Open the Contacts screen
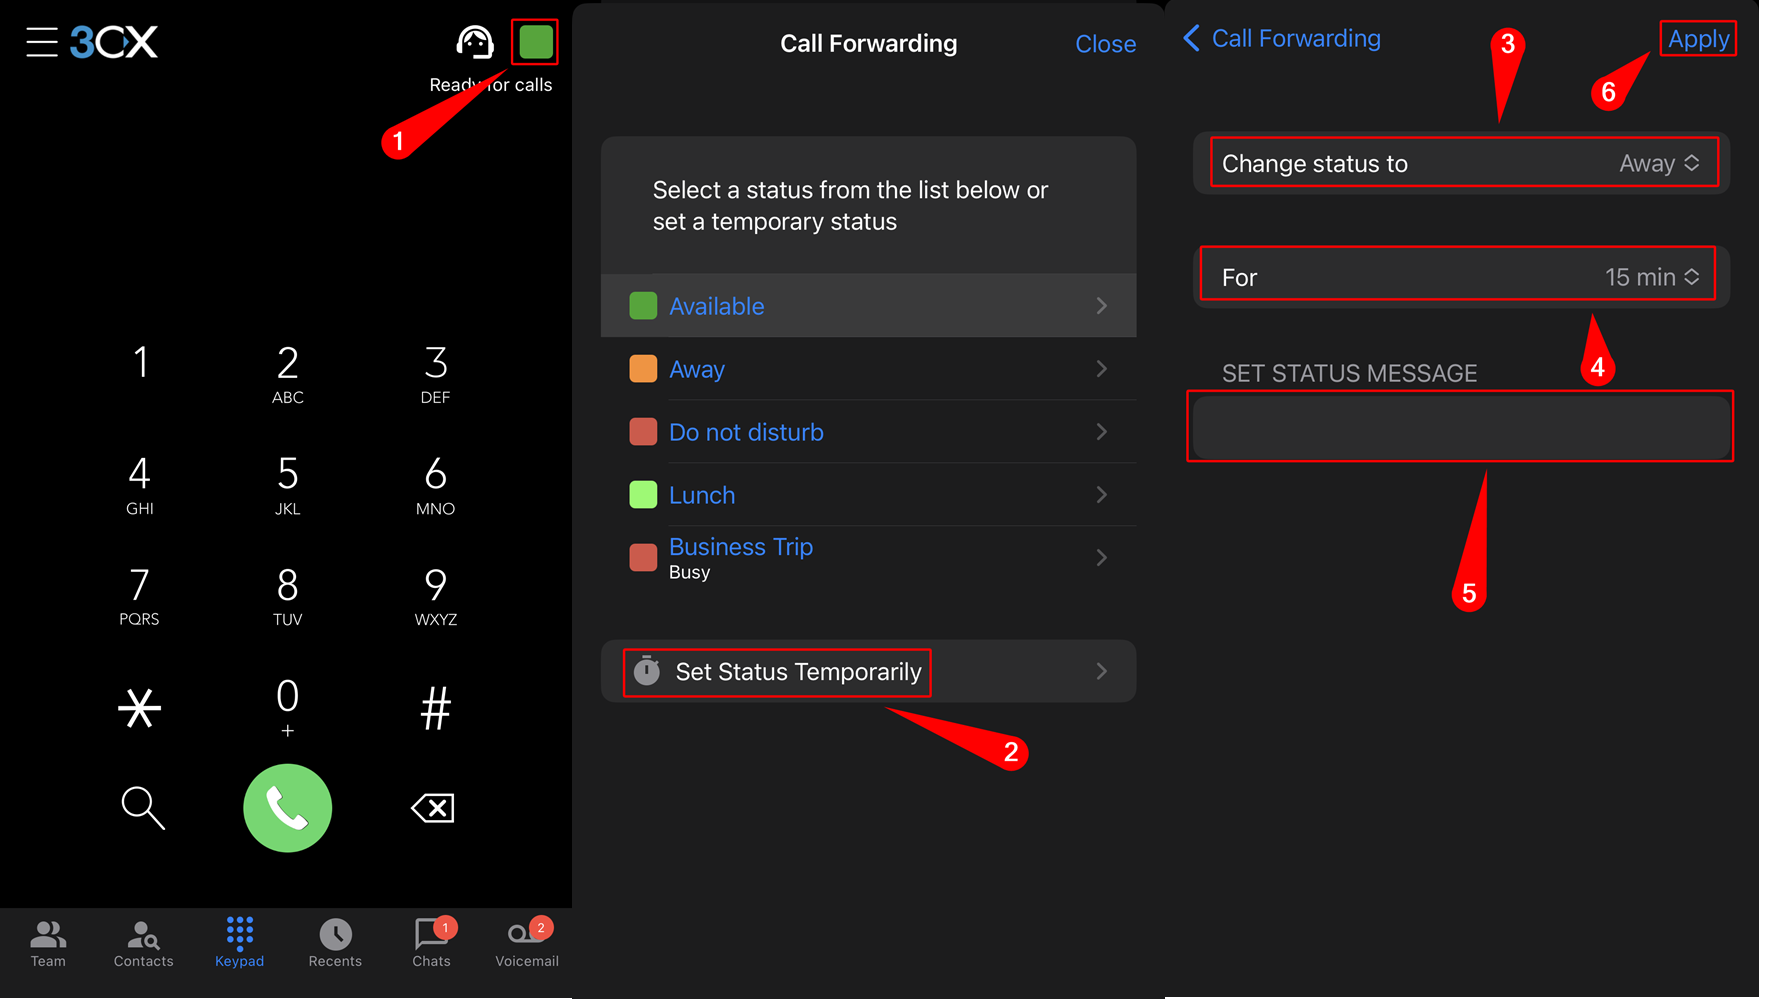The height and width of the screenshot is (1008, 1768). 143,941
